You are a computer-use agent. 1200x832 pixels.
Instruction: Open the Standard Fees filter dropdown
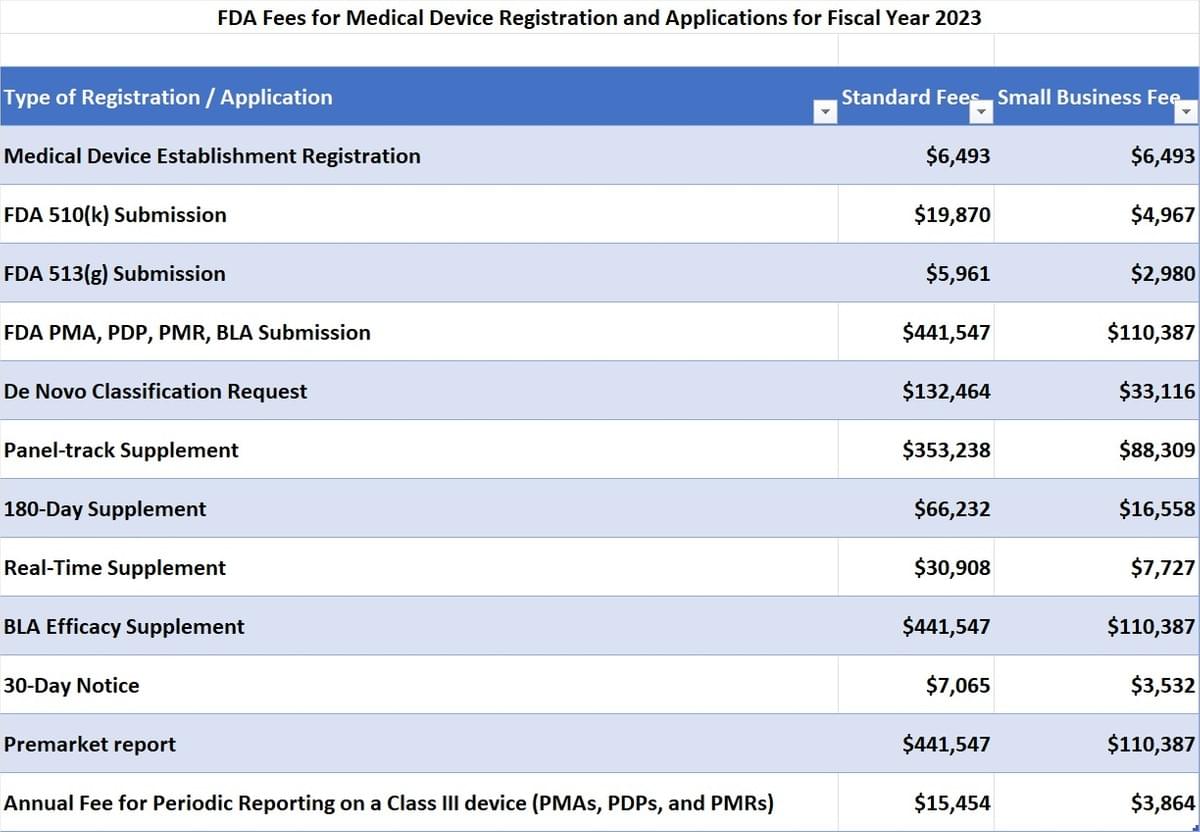point(981,110)
